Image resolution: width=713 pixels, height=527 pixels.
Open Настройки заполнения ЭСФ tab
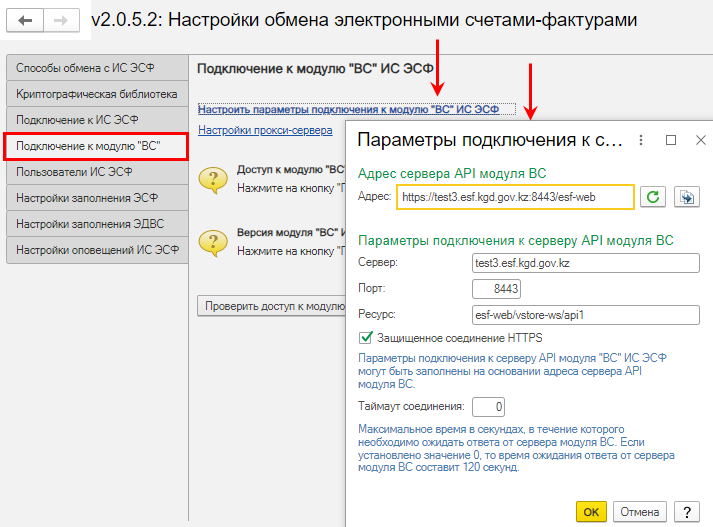click(x=97, y=198)
